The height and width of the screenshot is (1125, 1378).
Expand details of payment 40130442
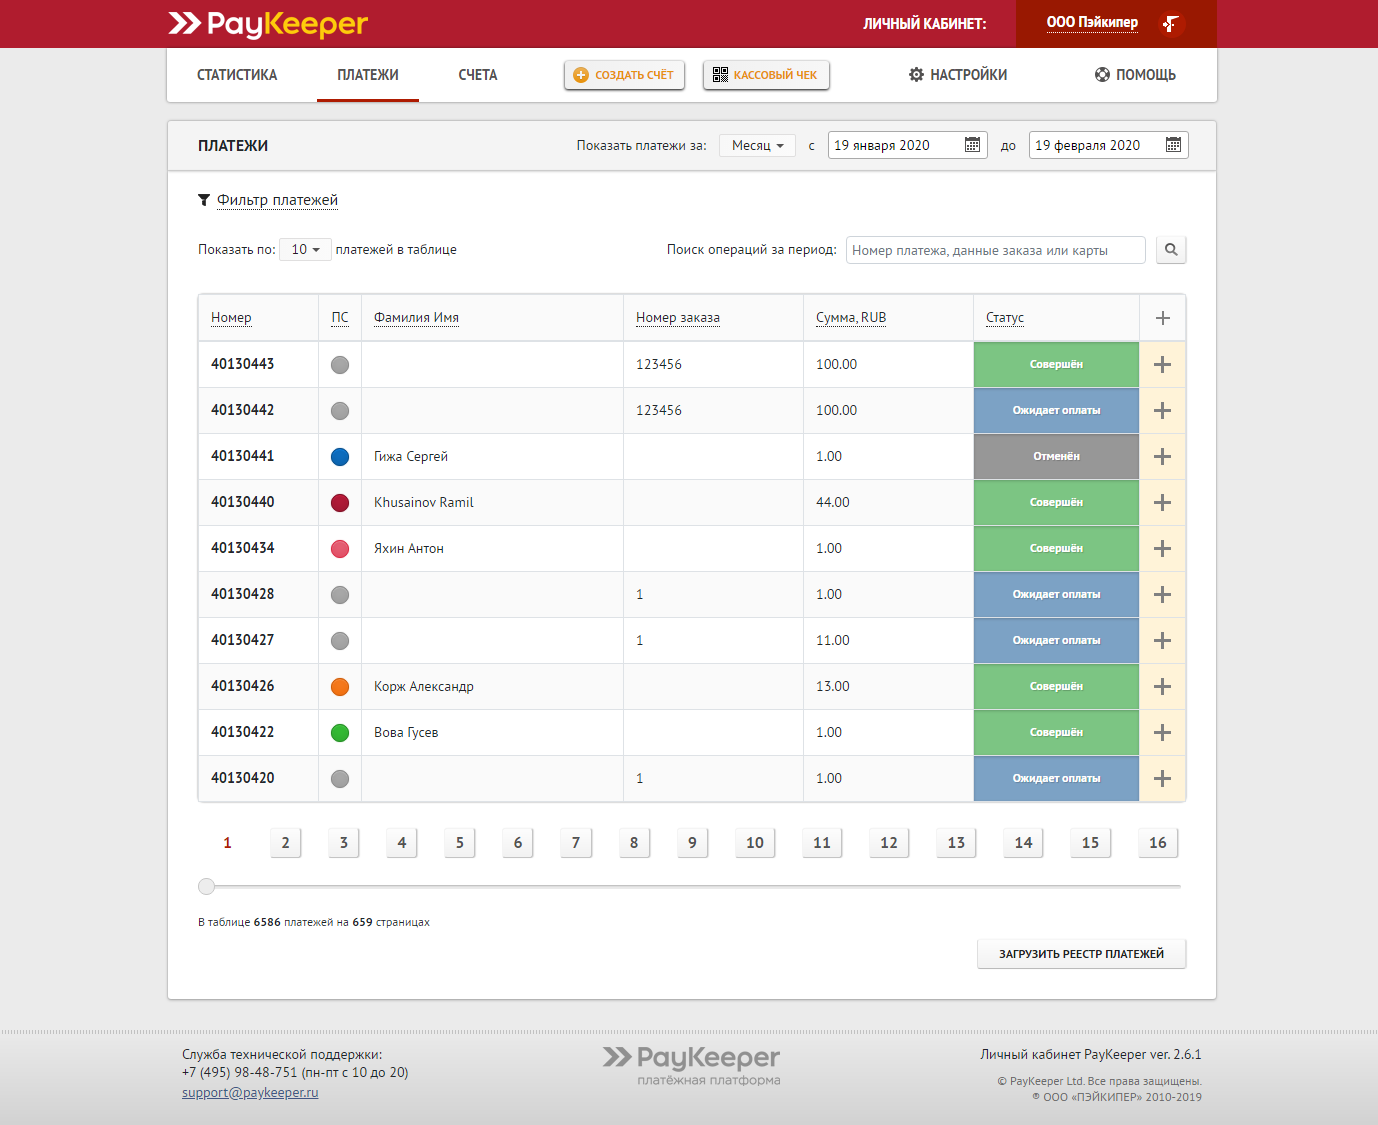pyautogui.click(x=1162, y=410)
